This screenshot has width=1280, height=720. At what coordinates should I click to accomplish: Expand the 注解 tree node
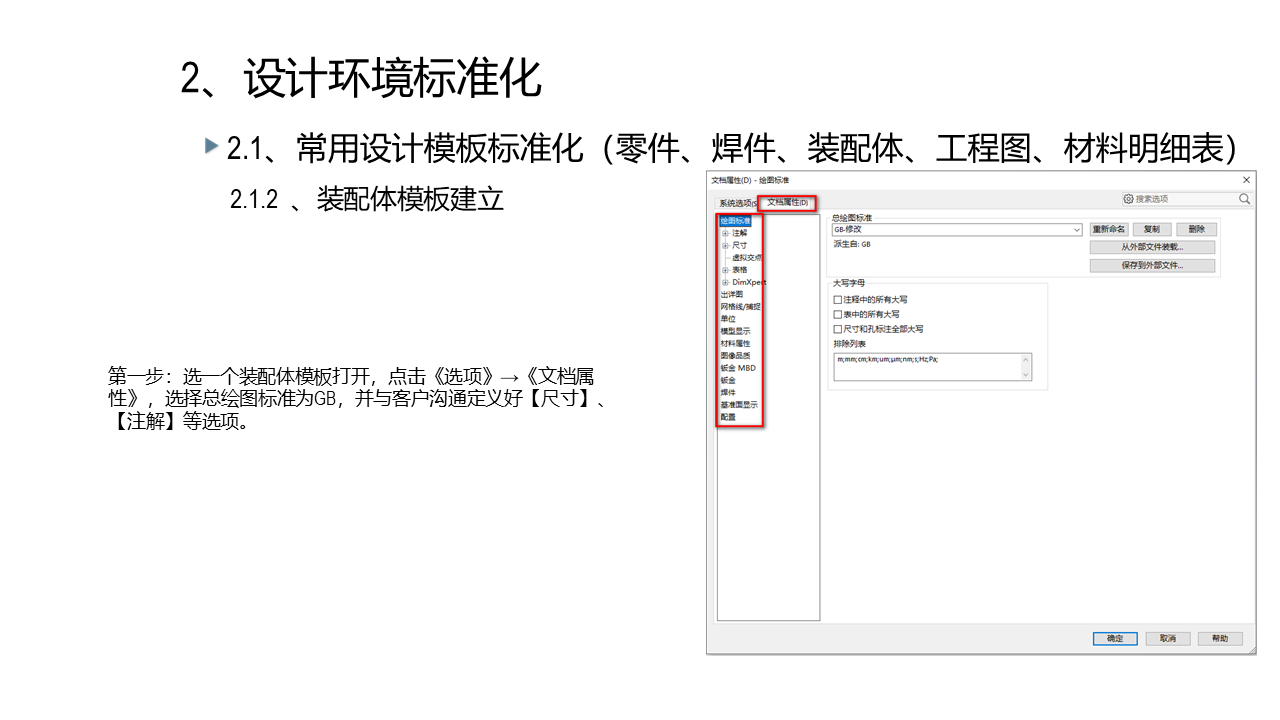(725, 233)
